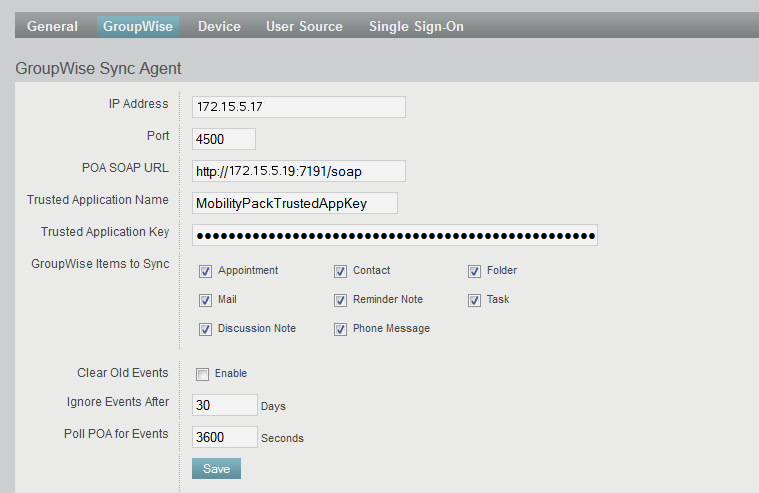Click the Ignore Events After days field
The image size is (759, 493).
(x=225, y=405)
